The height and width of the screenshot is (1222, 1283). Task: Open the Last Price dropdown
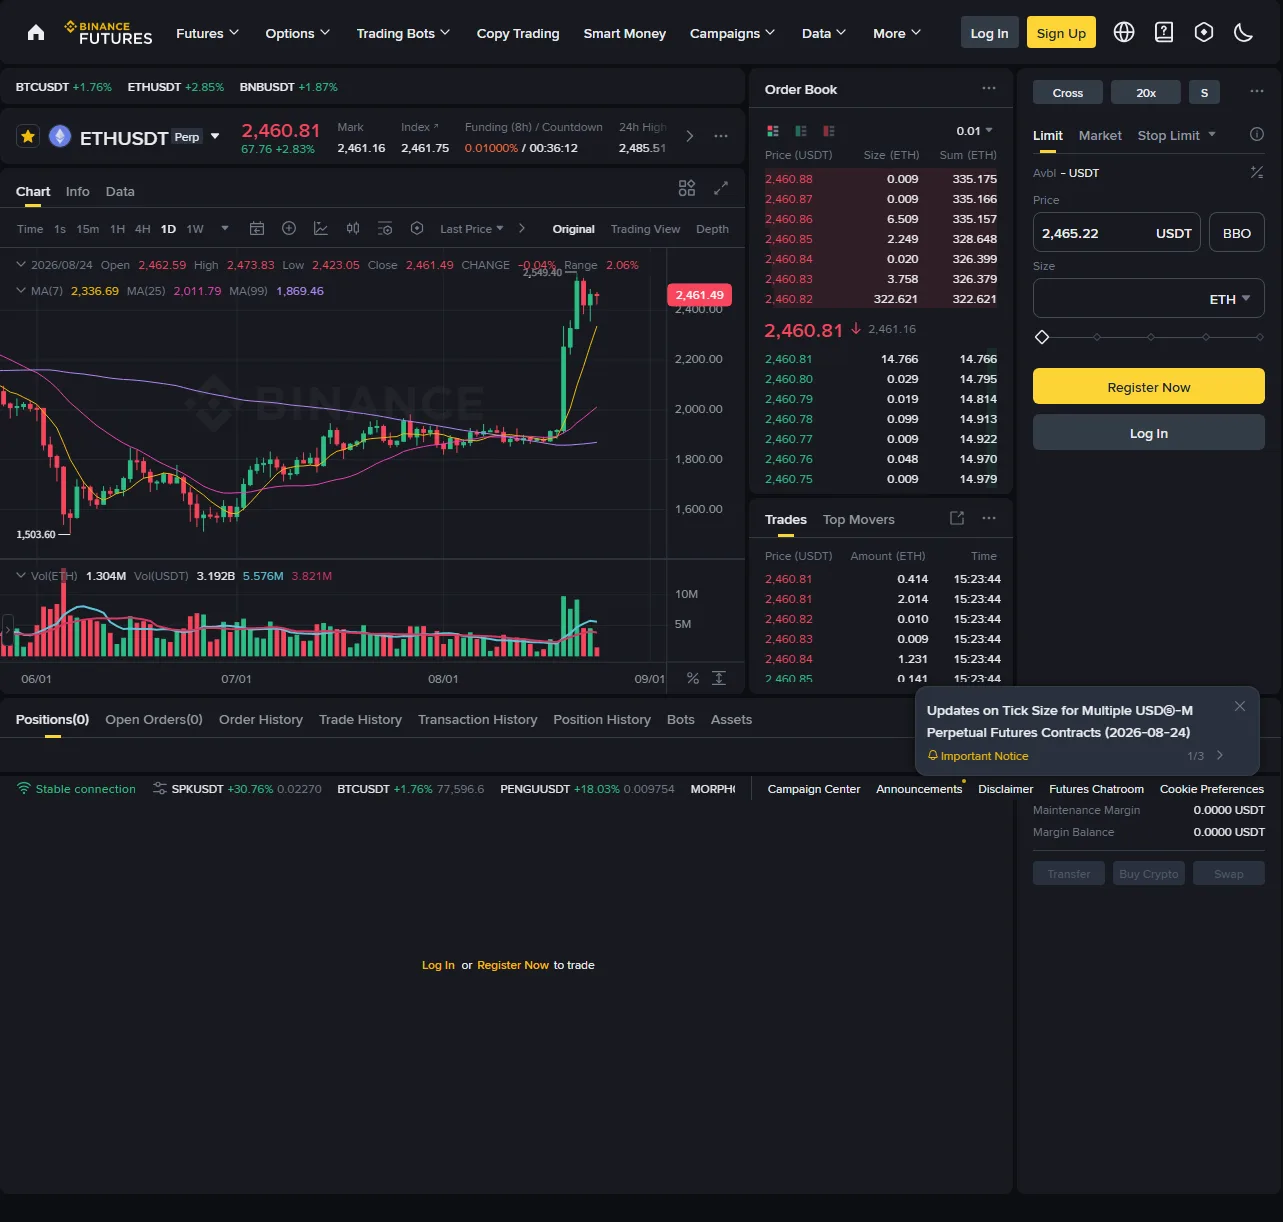(x=472, y=229)
